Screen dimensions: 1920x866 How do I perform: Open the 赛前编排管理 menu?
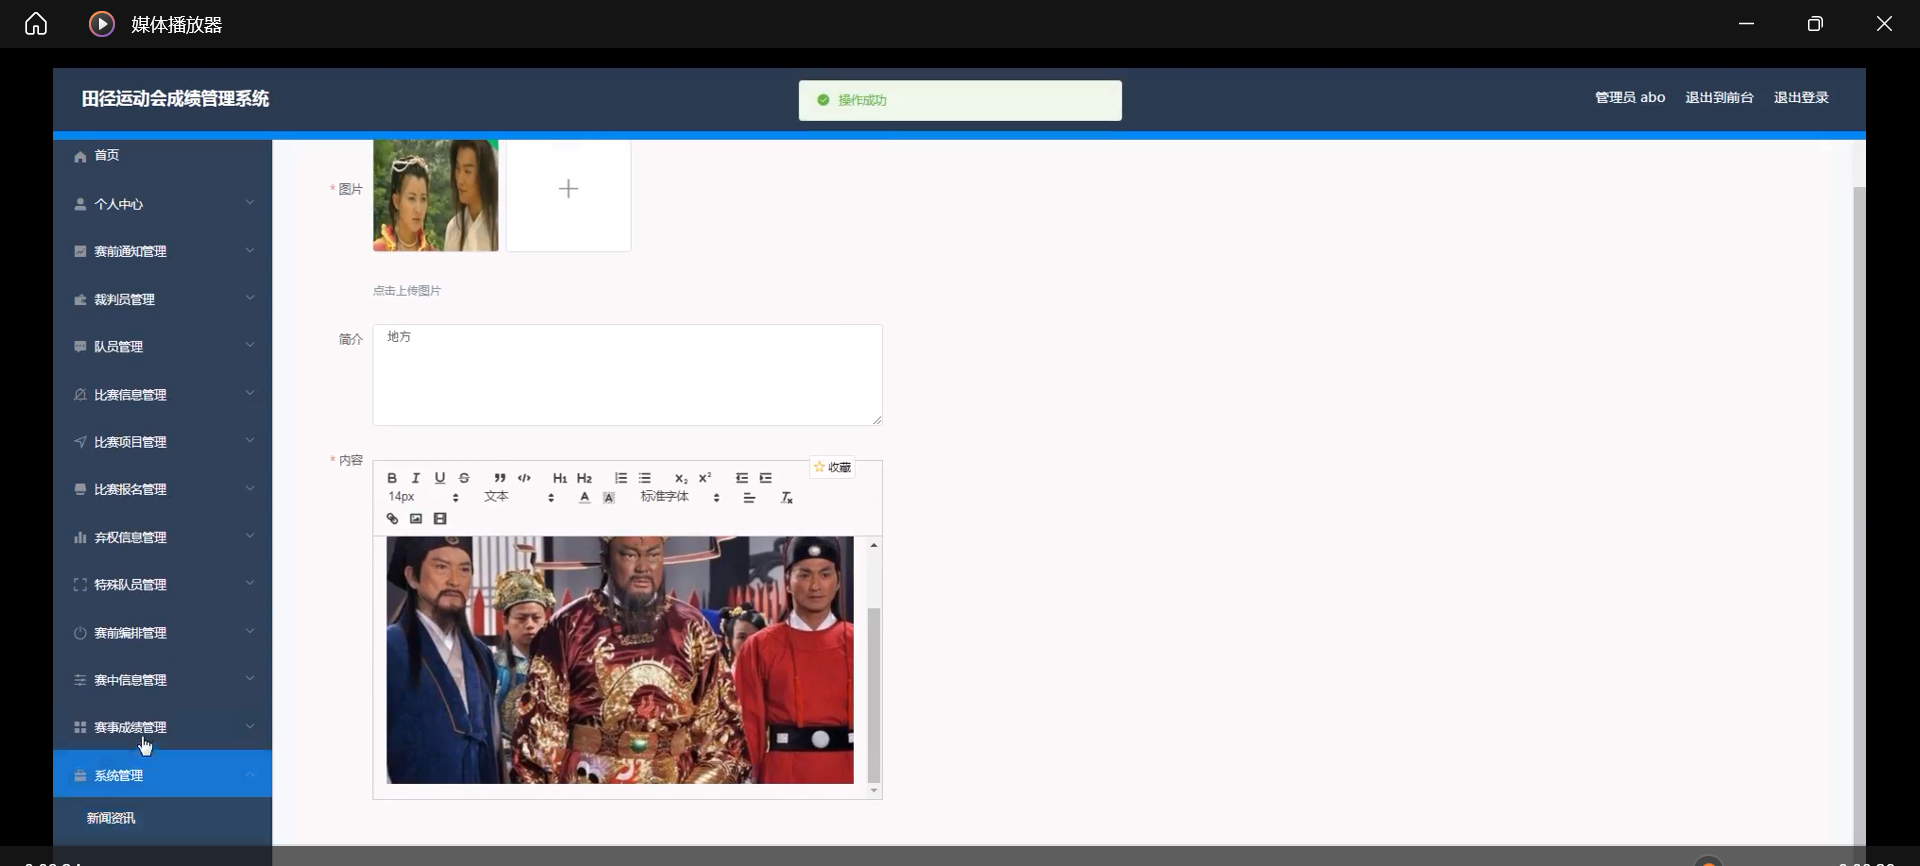[x=163, y=633]
